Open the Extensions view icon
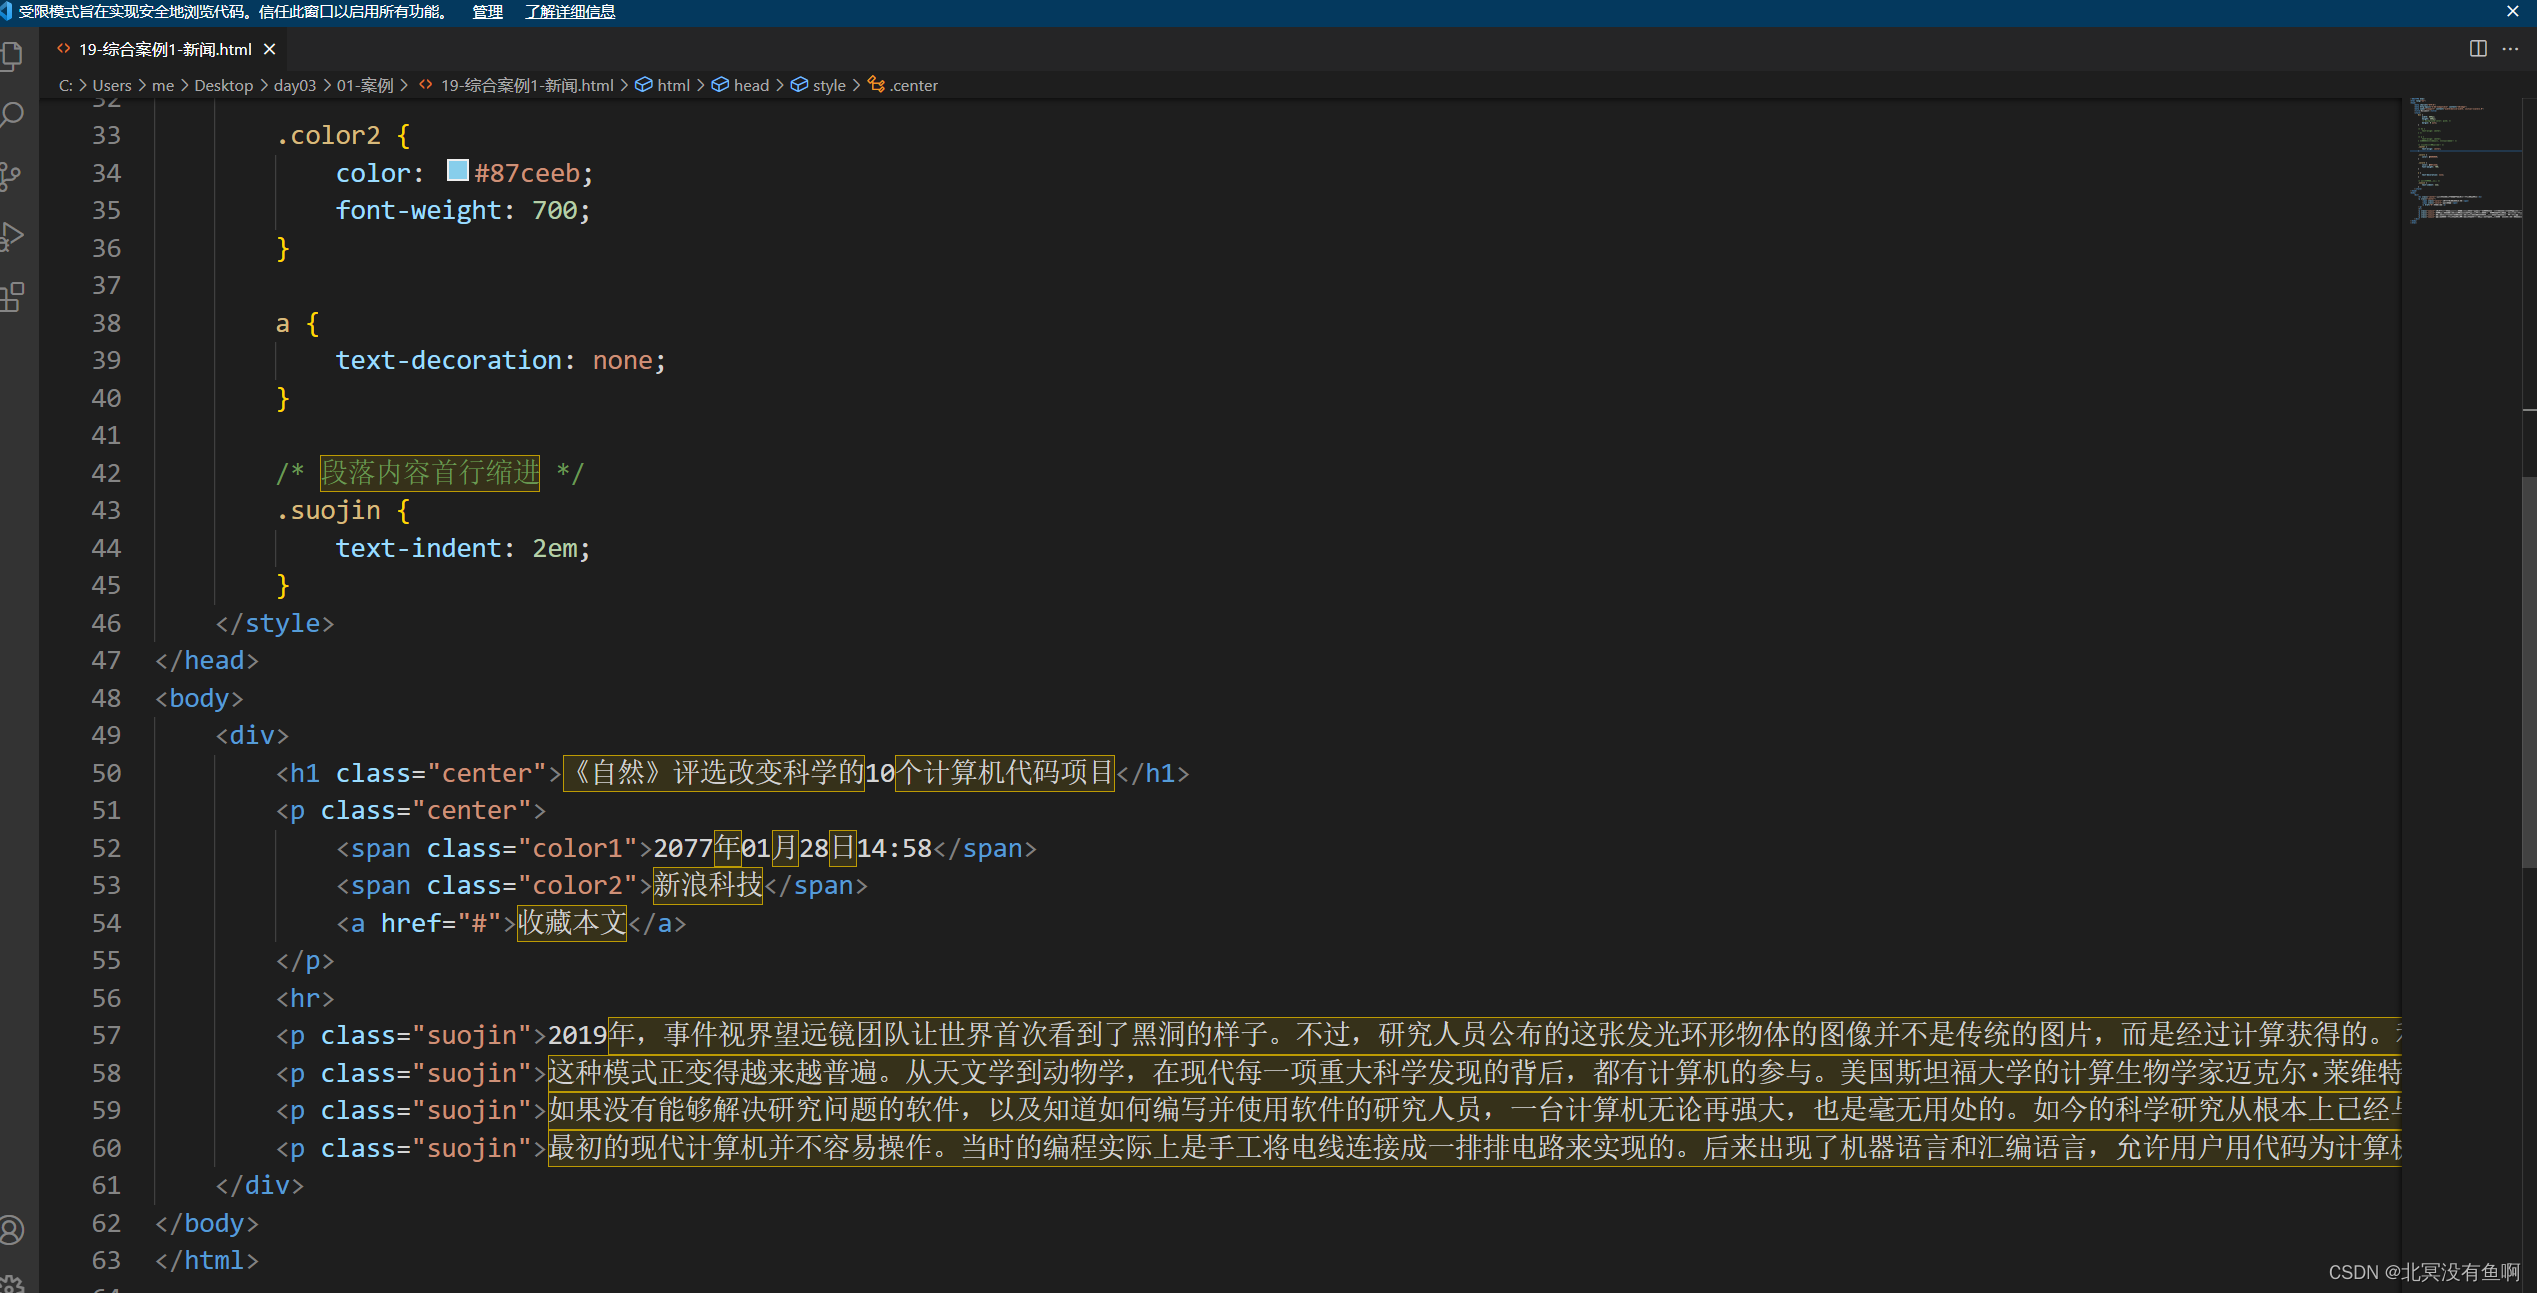Viewport: 2537px width, 1293px height. (x=12, y=297)
